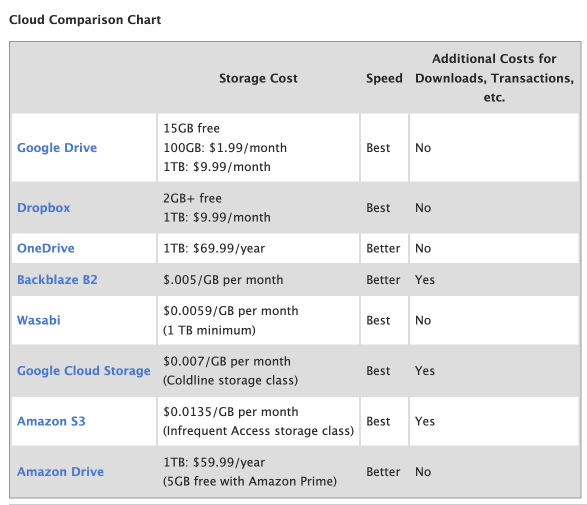This screenshot has height=505, width=587.
Task: Click 'No' additional costs for Dropbox
Action: click(x=423, y=207)
